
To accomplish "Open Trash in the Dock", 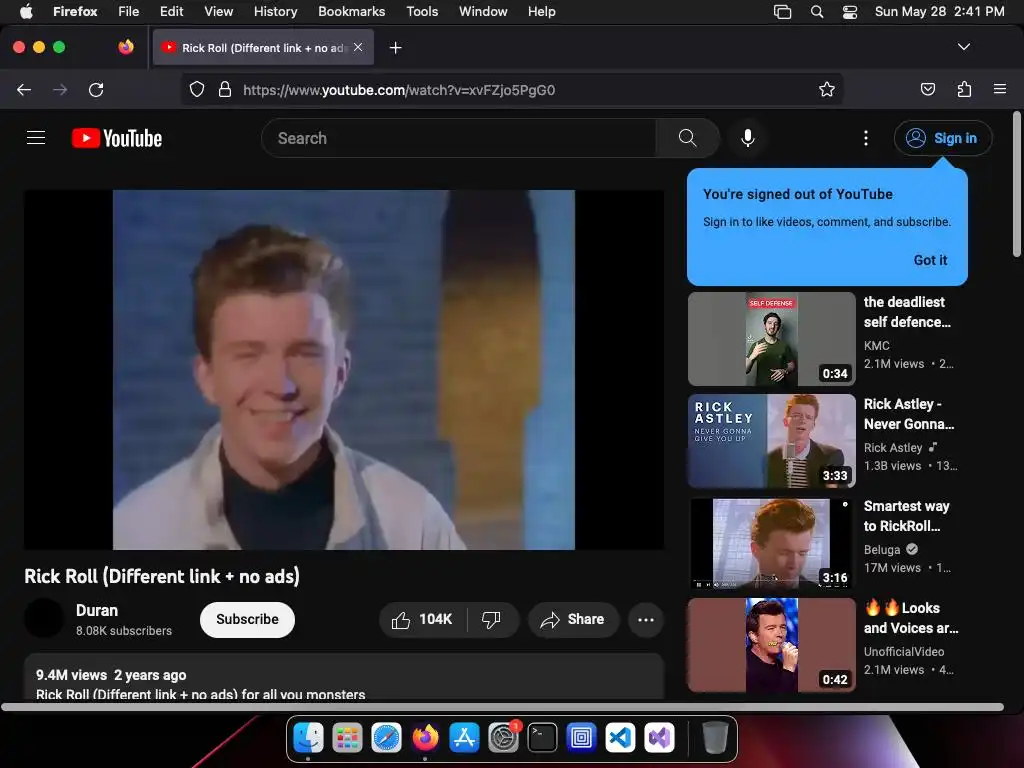I will click(714, 738).
